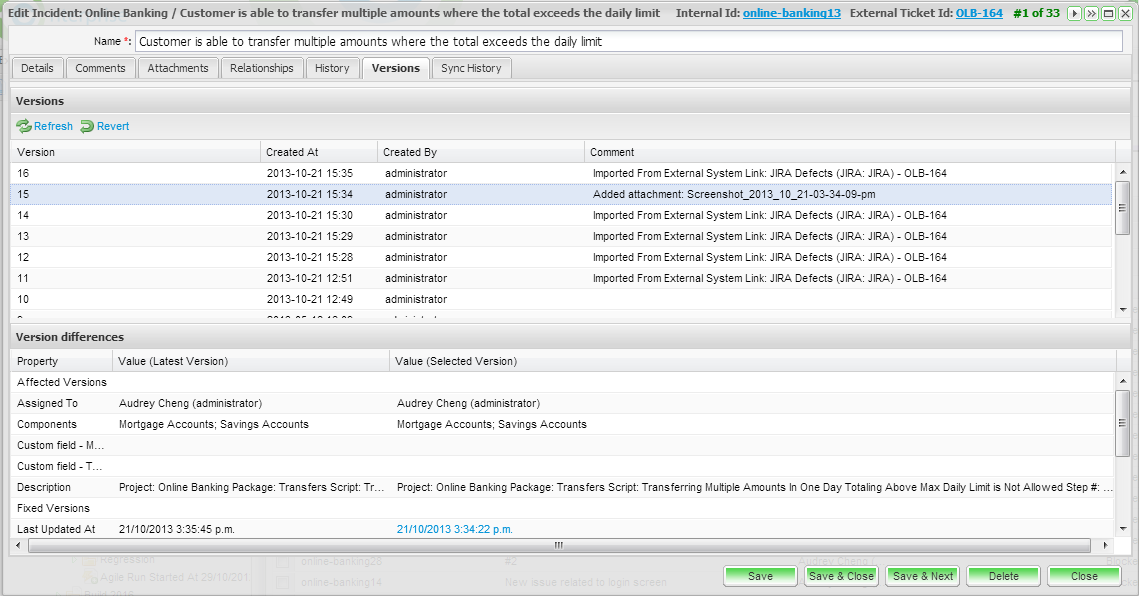Open the Sync History tab
The image size is (1139, 596).
[471, 68]
